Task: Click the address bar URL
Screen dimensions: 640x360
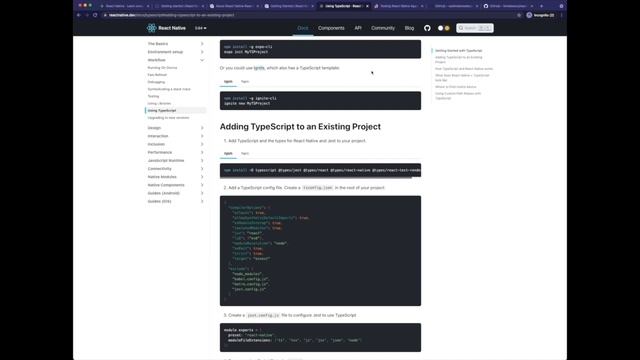Action: [171, 15]
